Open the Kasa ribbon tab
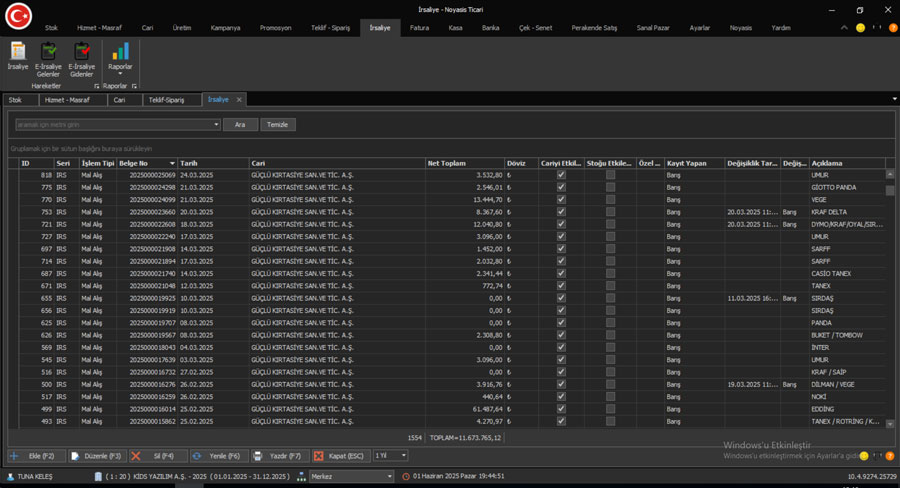The width and height of the screenshot is (900, 488). tap(456, 28)
